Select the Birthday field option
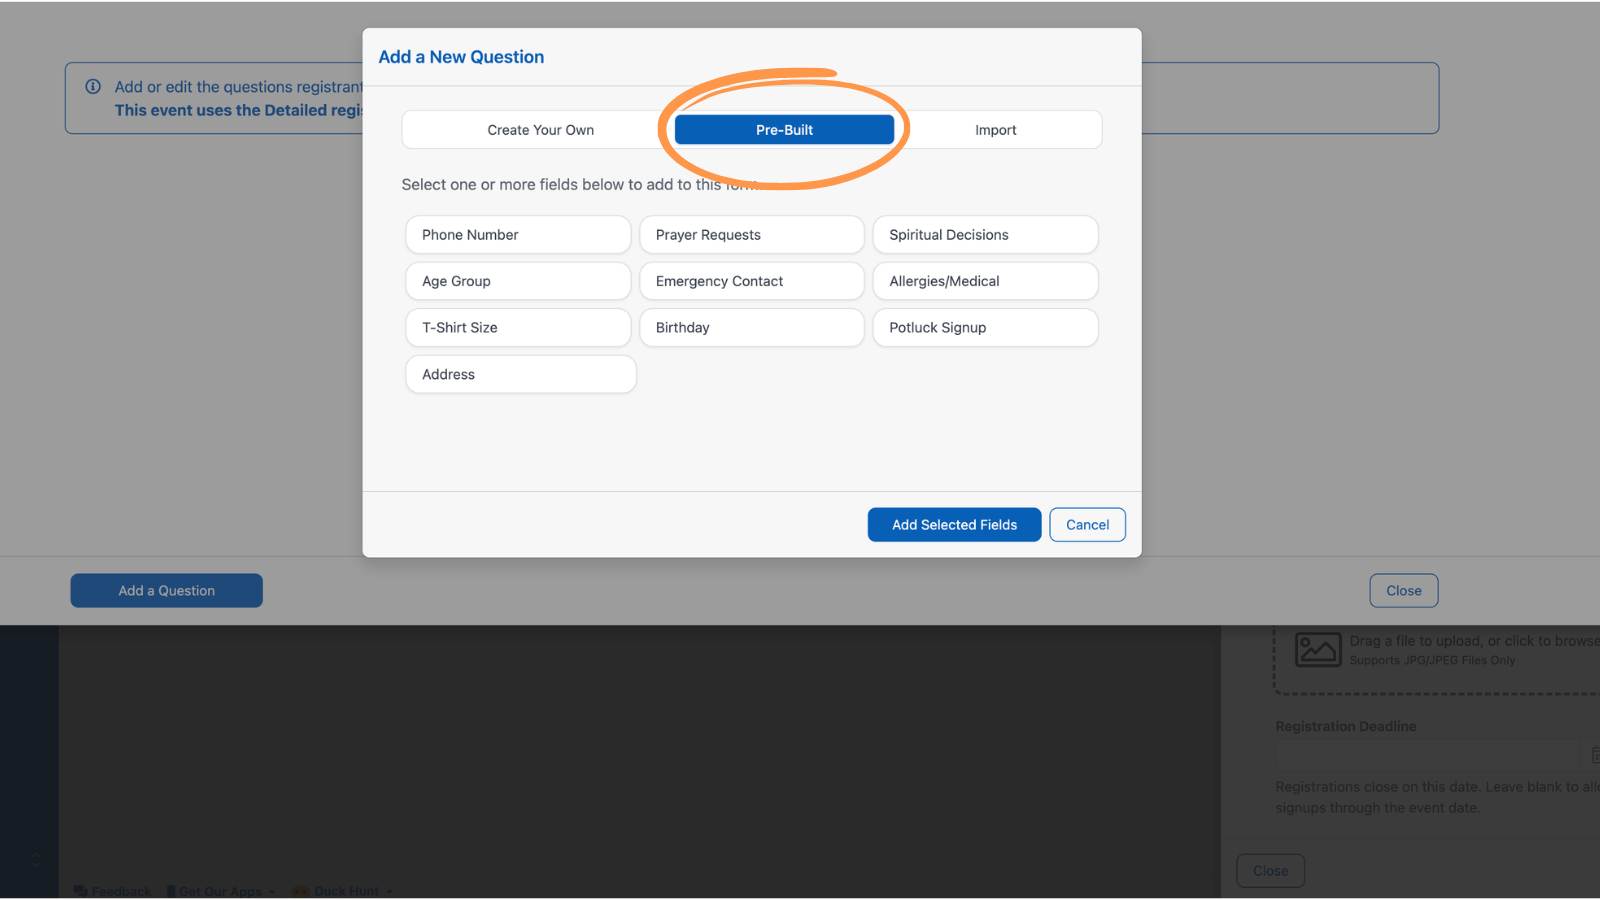The width and height of the screenshot is (1600, 900). (x=752, y=327)
